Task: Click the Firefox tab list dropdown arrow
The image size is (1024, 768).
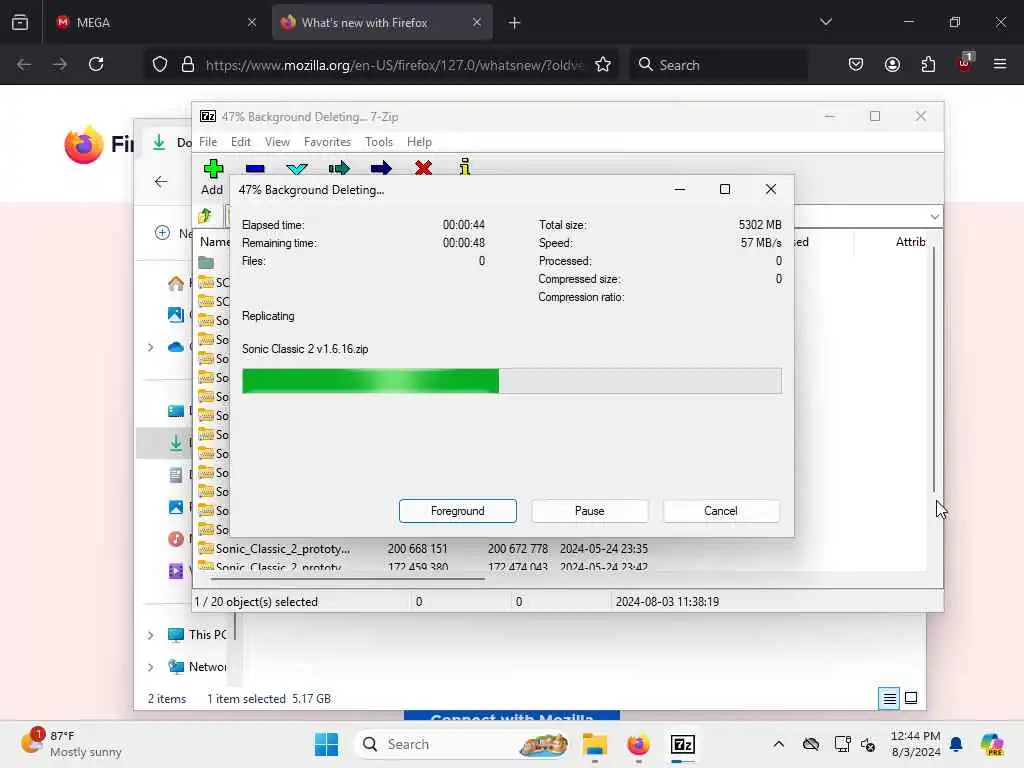Action: (825, 22)
